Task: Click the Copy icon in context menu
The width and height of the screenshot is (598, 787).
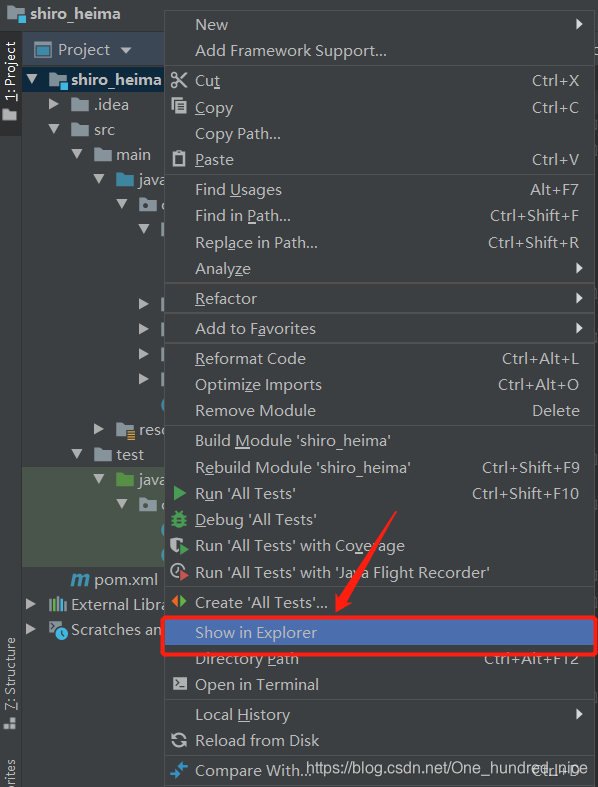Action: point(179,106)
